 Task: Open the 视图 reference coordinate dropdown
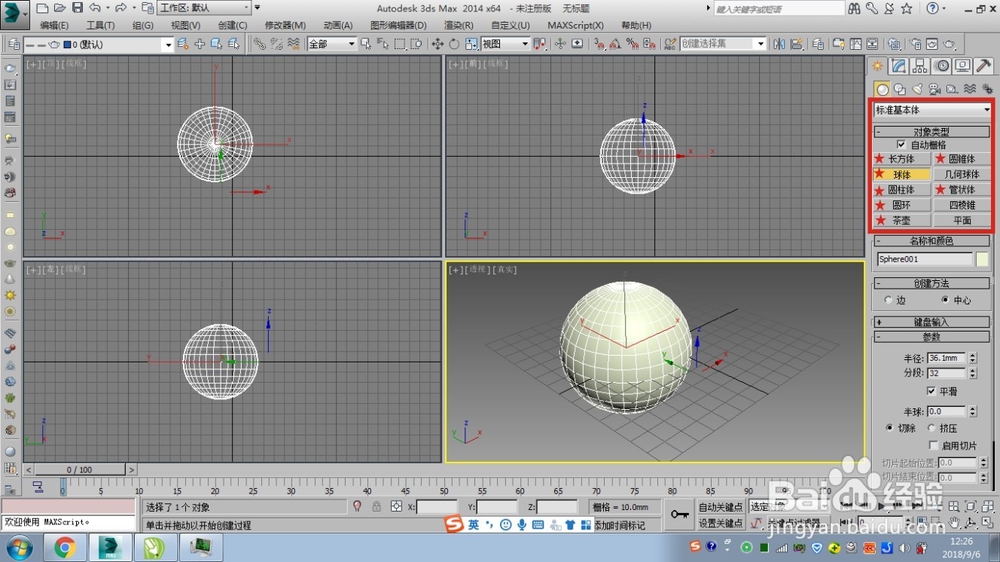pos(505,44)
